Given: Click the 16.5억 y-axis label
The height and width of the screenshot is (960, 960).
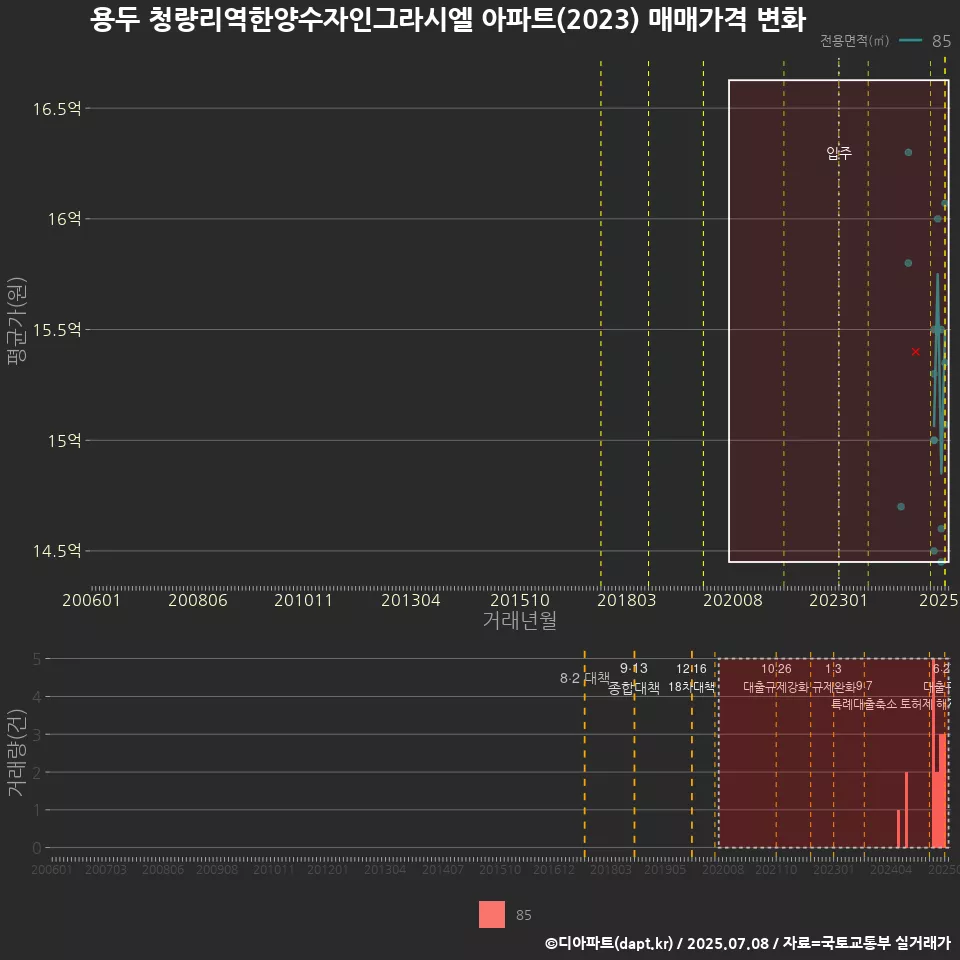Looking at the screenshot, I should [57, 109].
